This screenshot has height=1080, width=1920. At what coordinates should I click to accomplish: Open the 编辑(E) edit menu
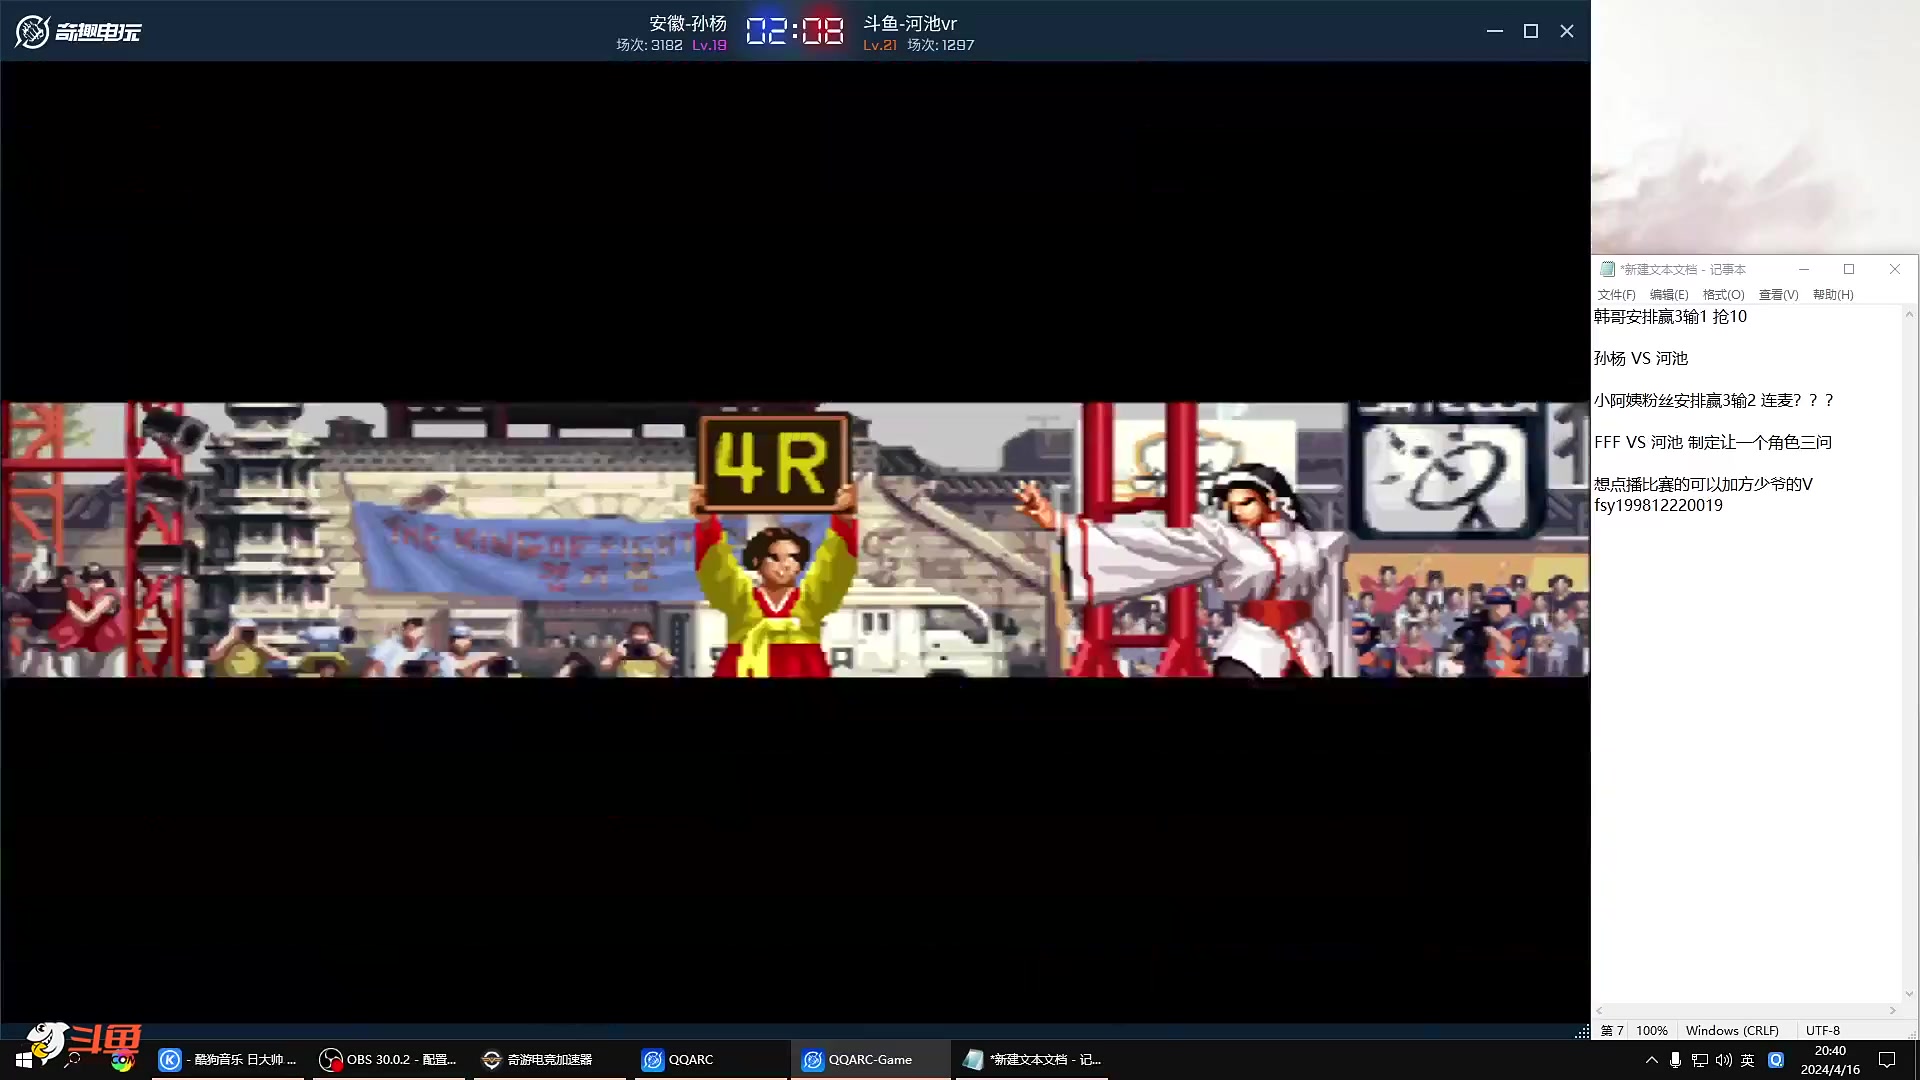point(1669,294)
